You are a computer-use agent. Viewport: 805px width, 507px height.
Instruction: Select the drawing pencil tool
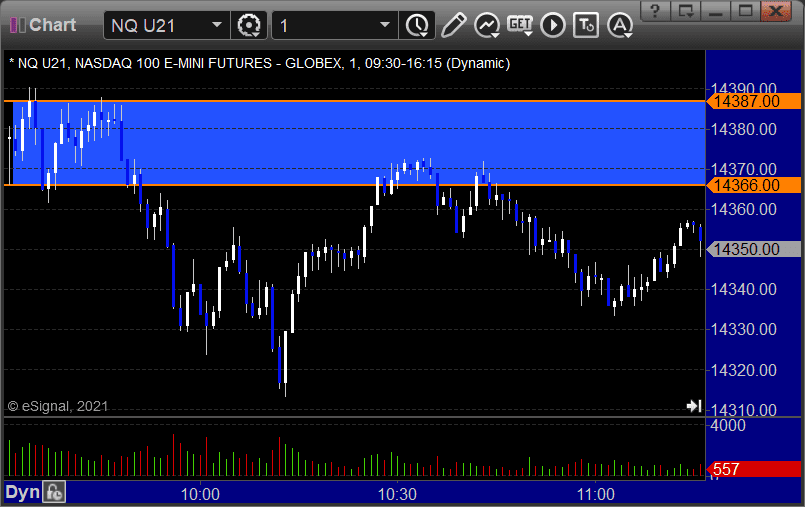point(453,25)
